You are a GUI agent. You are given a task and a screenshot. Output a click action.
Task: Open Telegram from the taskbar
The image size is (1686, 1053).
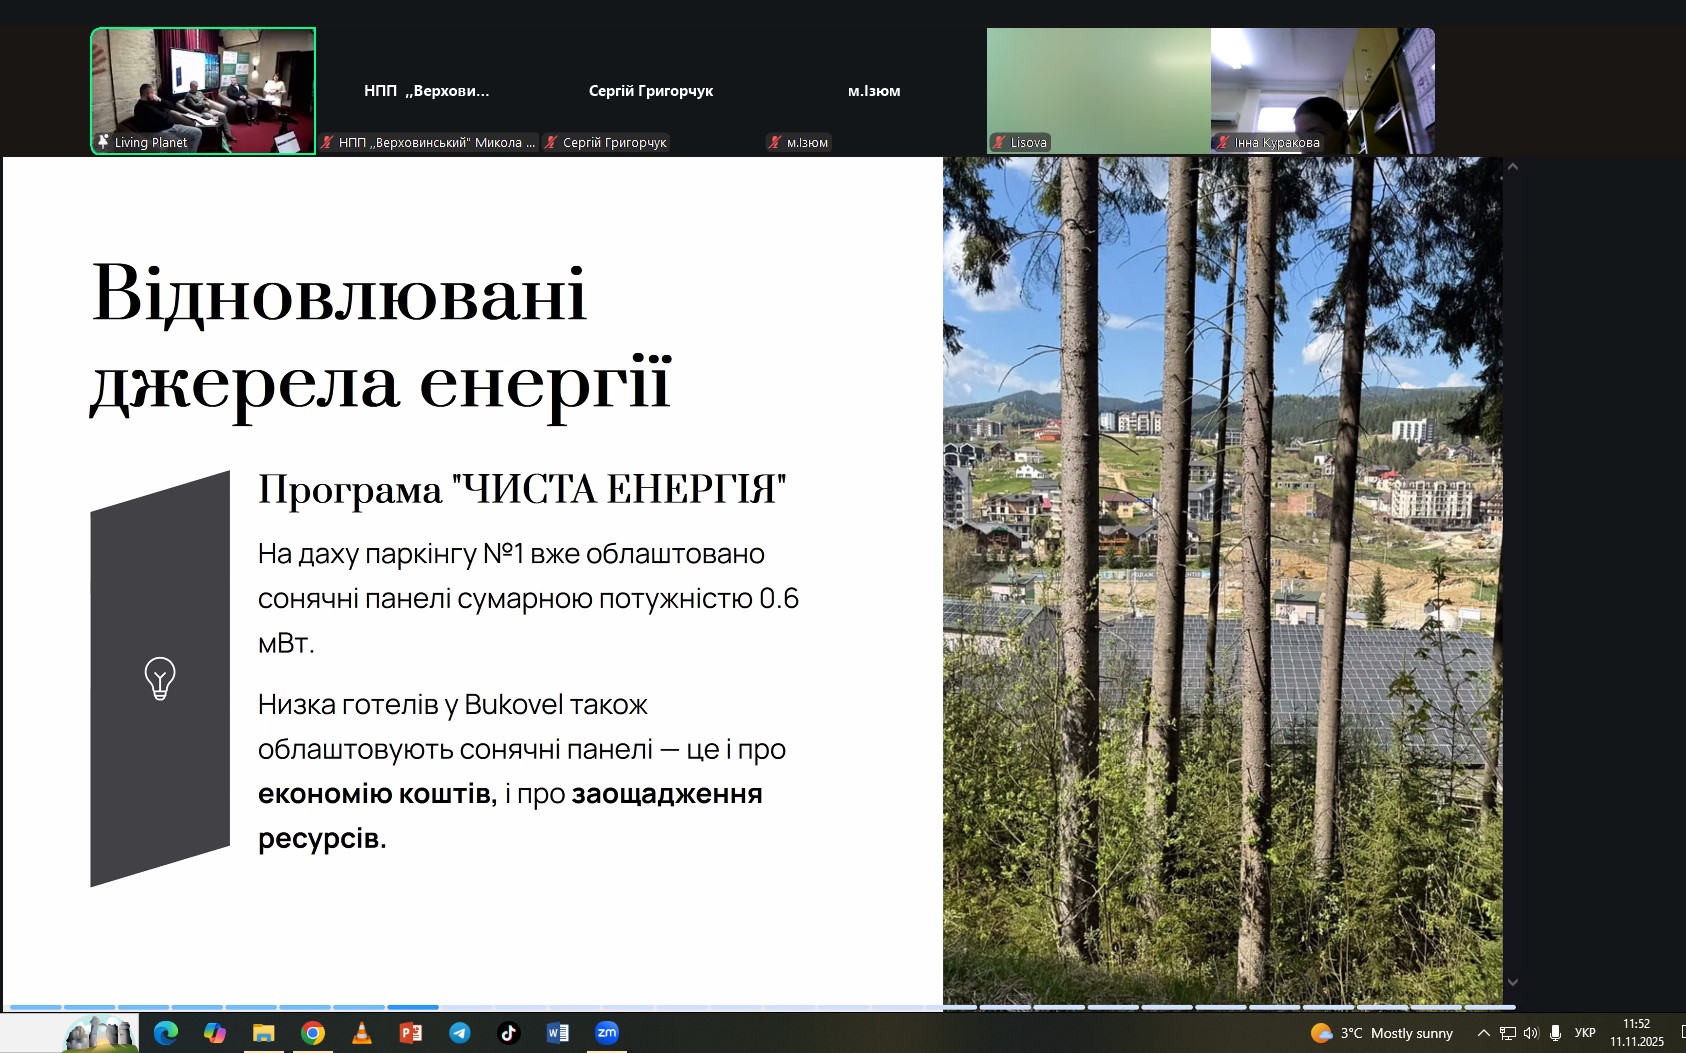[x=460, y=1033]
